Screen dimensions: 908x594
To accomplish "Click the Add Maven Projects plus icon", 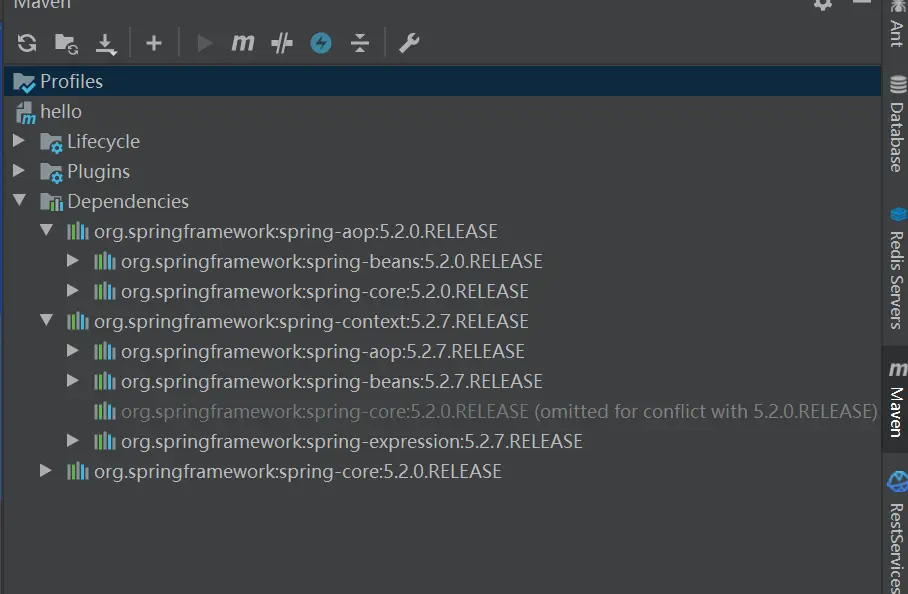I will tap(154, 43).
